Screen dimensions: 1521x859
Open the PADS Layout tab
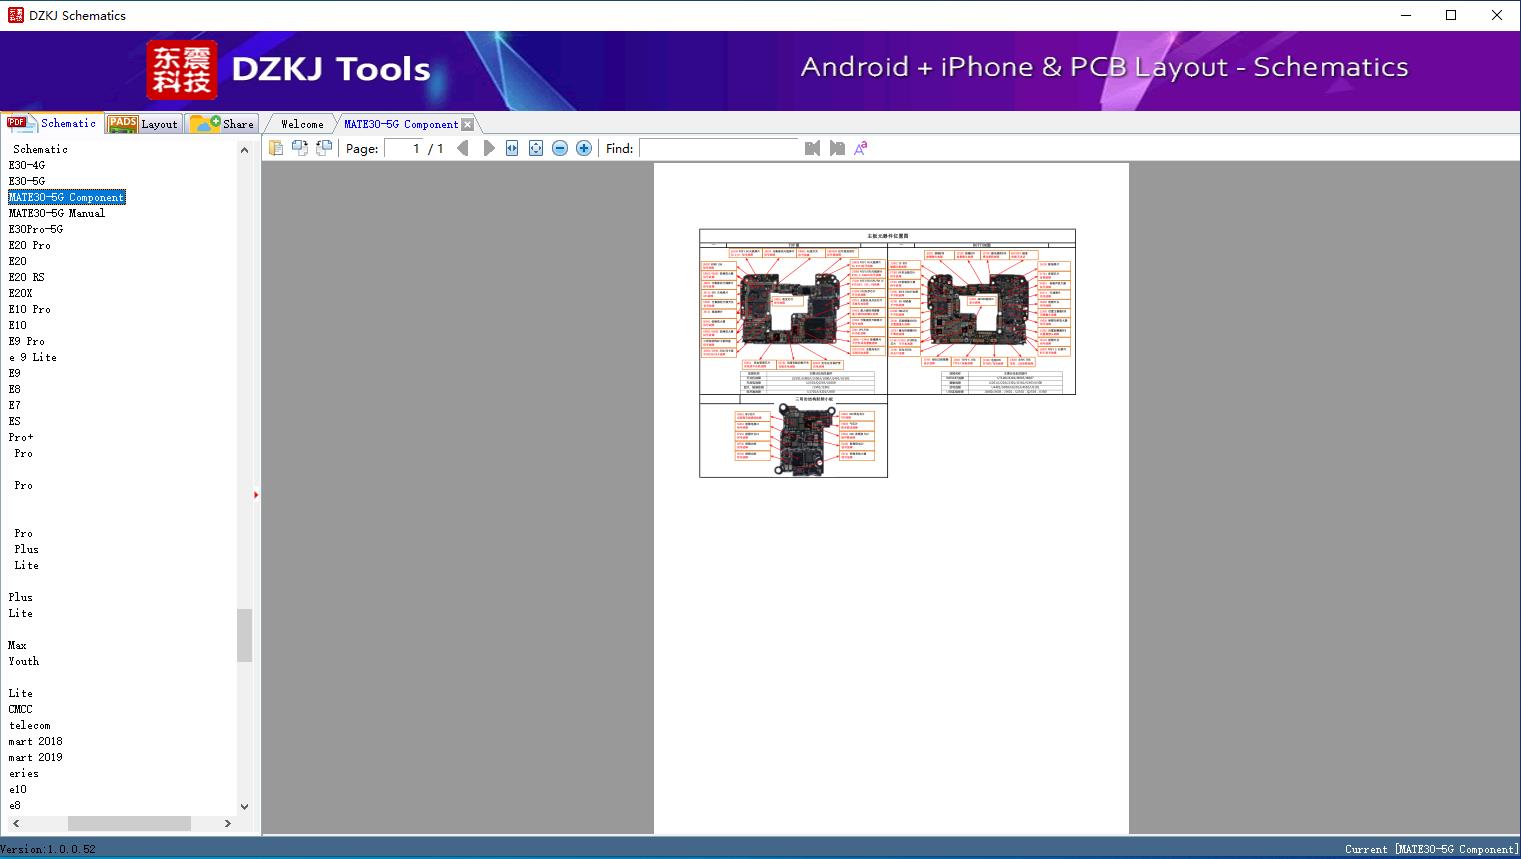click(x=143, y=124)
